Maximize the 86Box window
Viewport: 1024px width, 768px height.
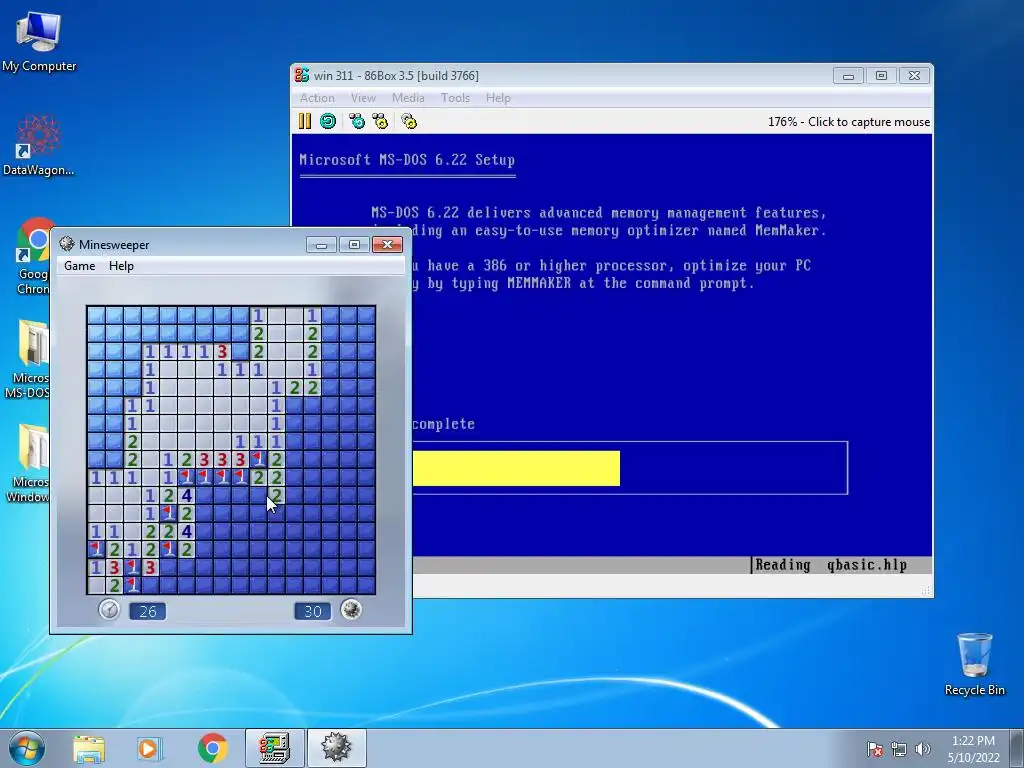point(881,76)
